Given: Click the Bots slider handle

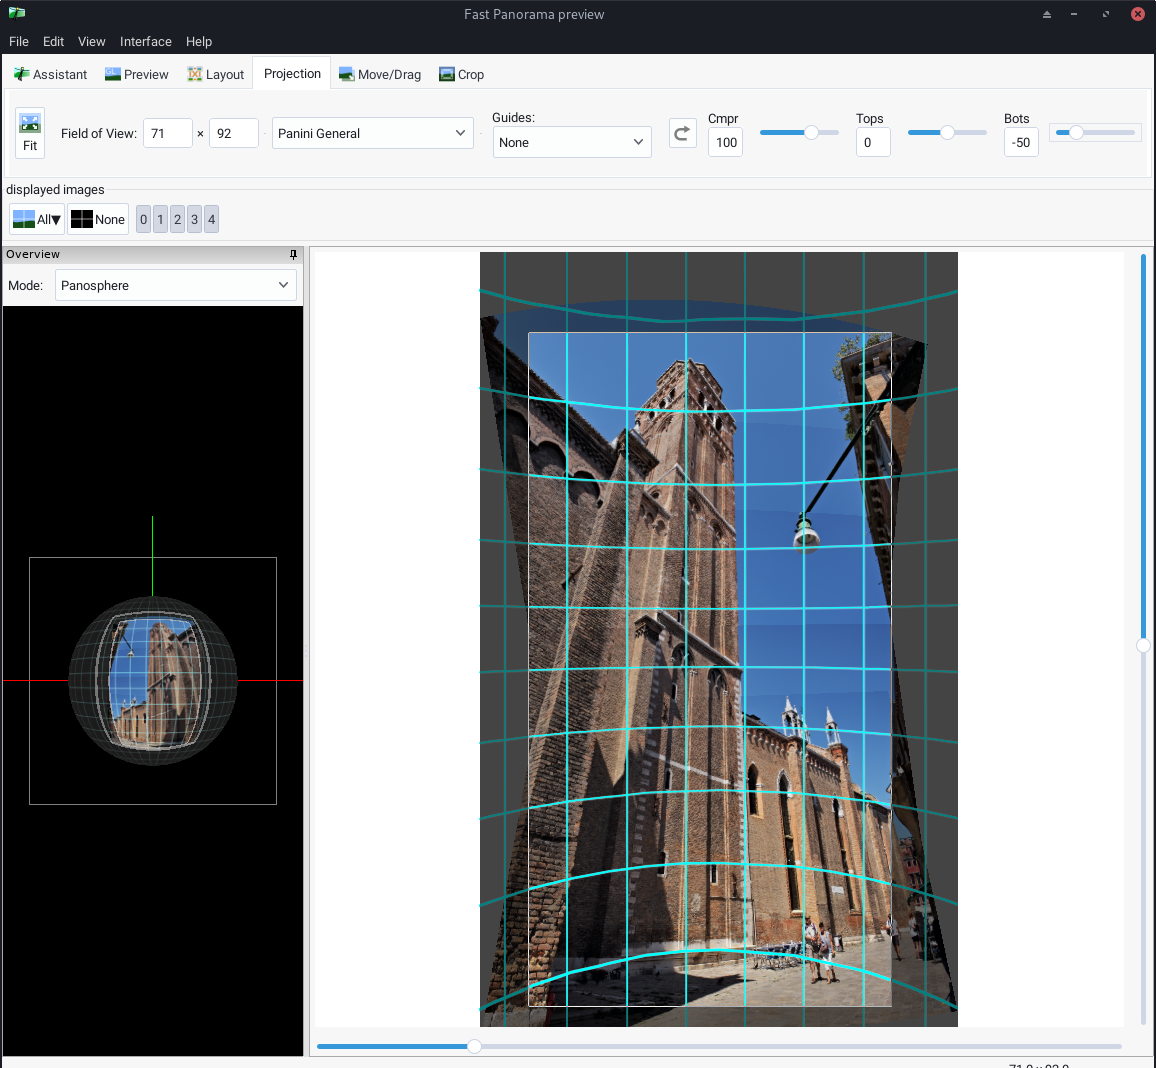Looking at the screenshot, I should [x=1076, y=133].
